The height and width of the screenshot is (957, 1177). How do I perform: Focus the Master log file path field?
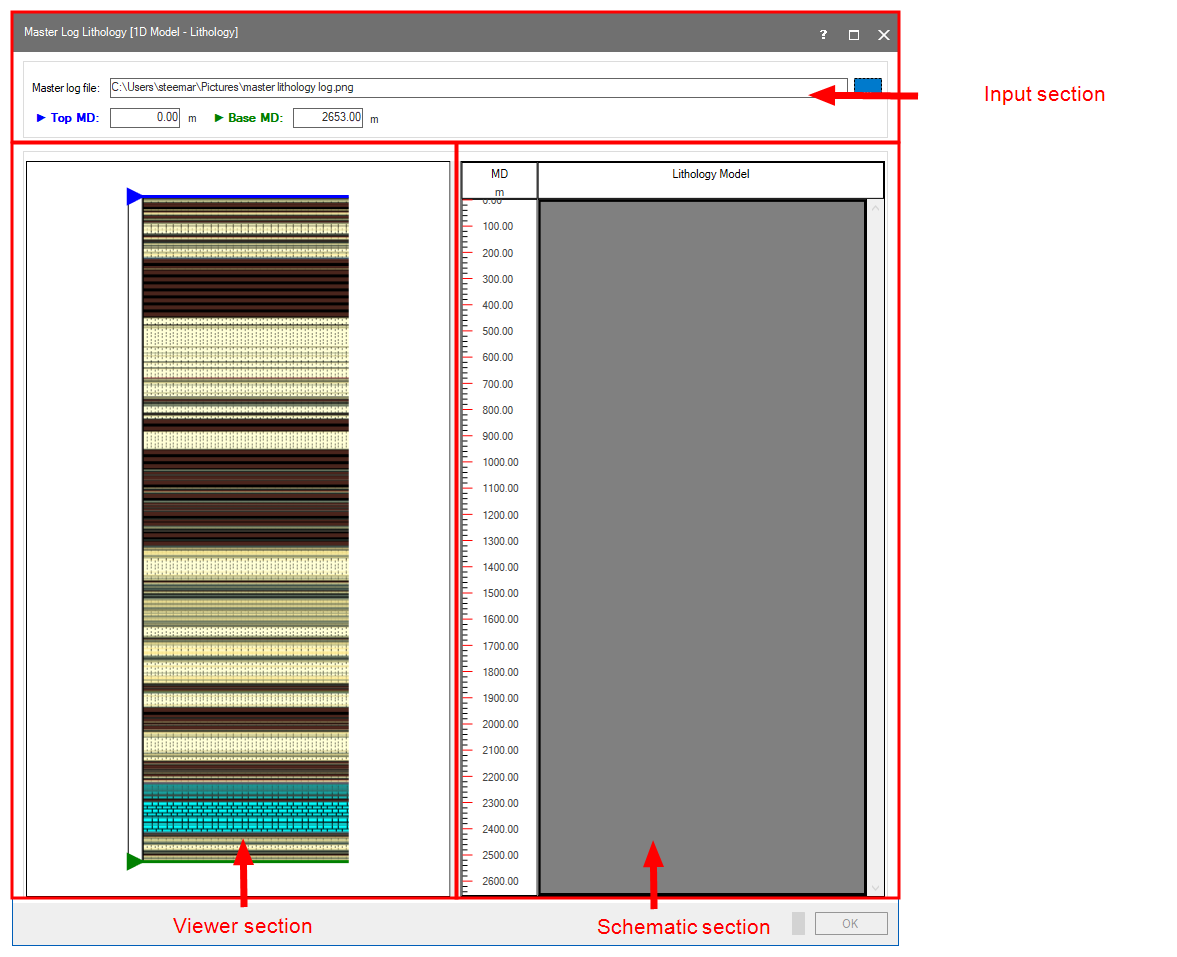(x=478, y=88)
